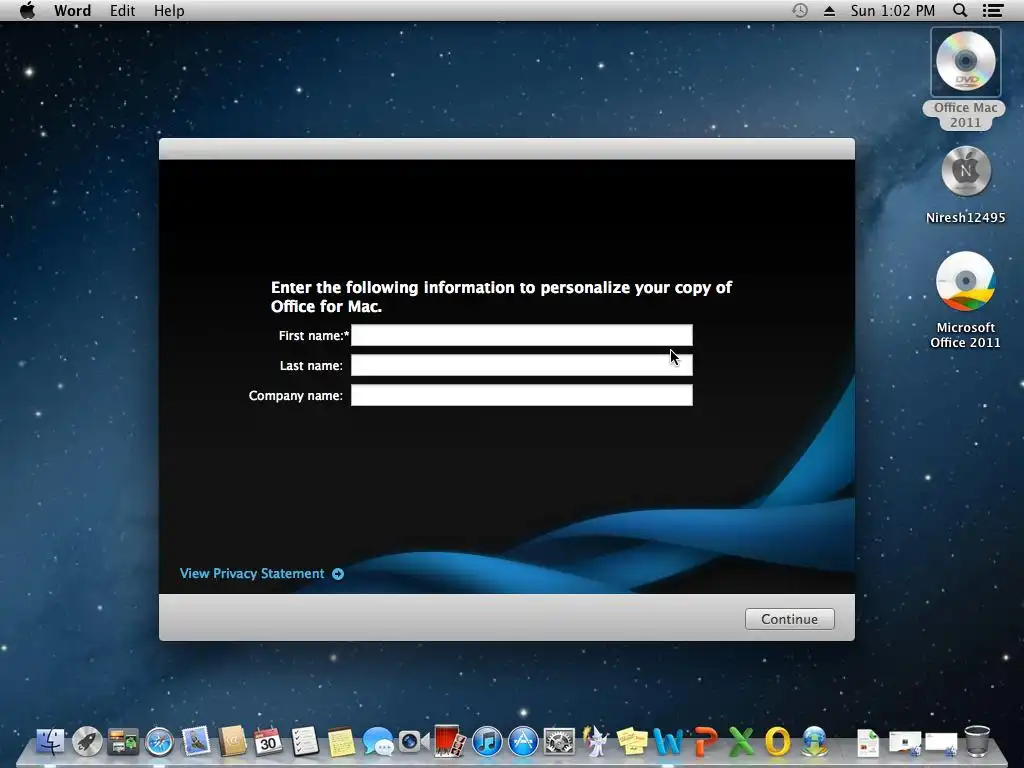Open Notes yellow notepad in Dock
Image resolution: width=1024 pixels, height=768 pixels.
pos(341,742)
